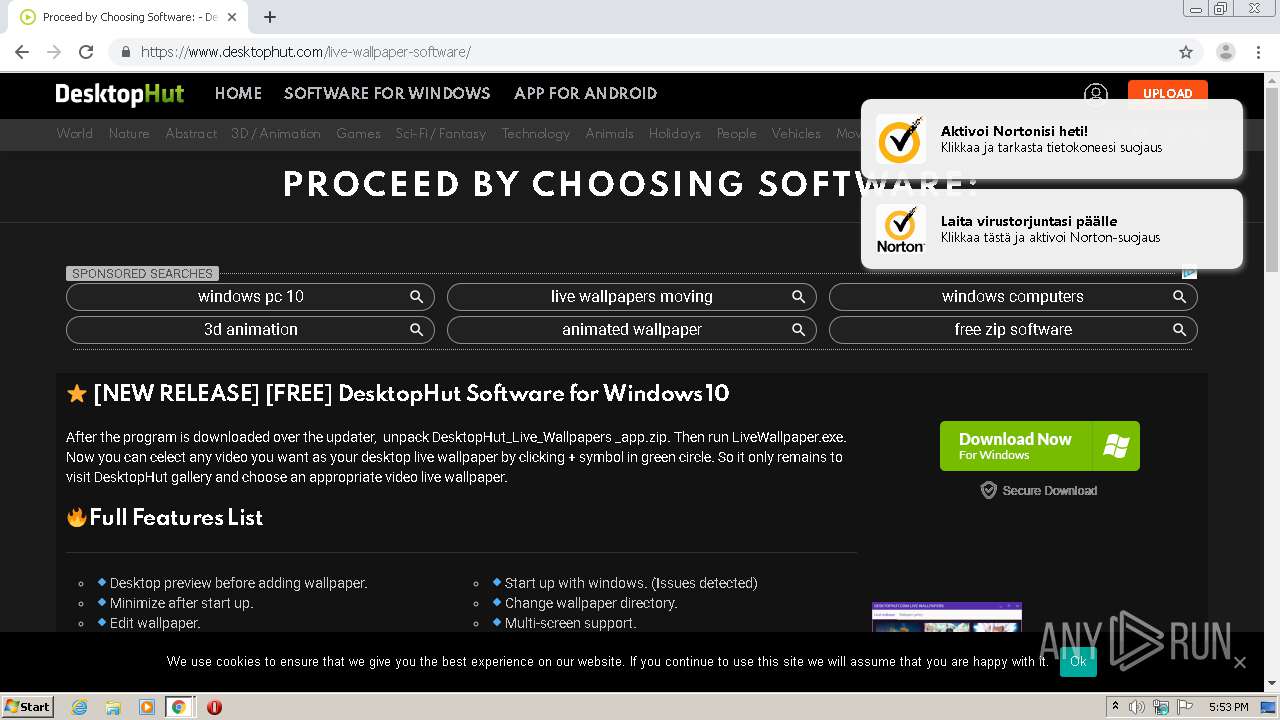Select the Holidays category
The width and height of the screenshot is (1280, 720).
675,133
